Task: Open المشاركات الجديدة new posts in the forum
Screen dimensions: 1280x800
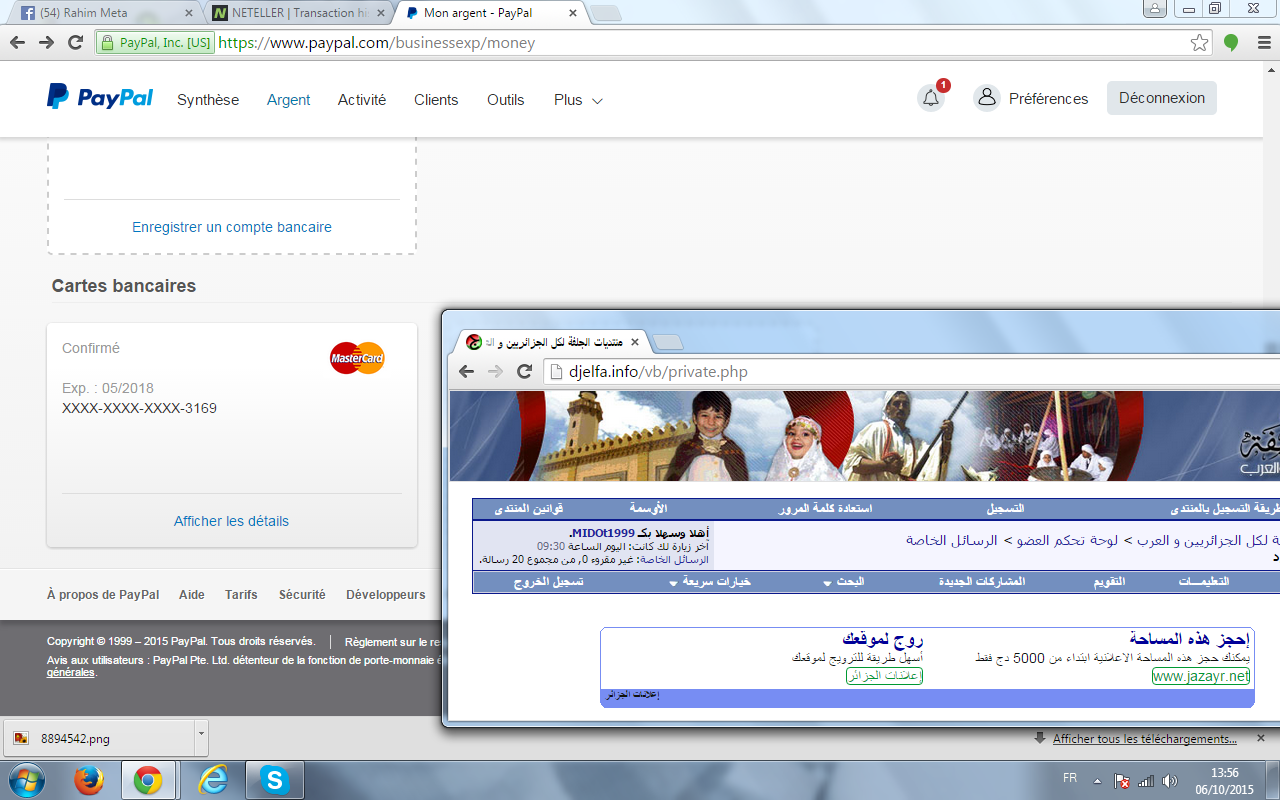Action: tap(982, 581)
